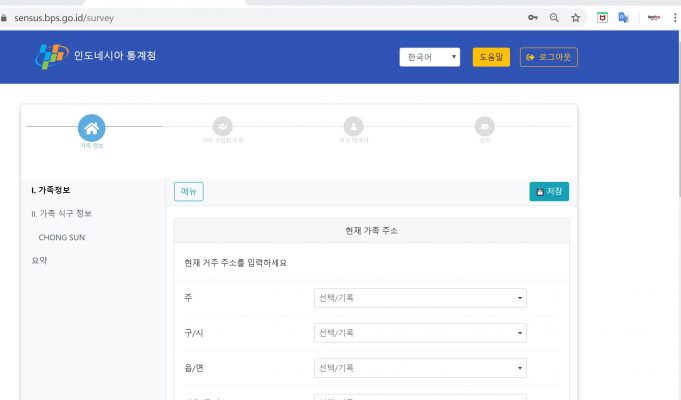Click the 로그아웃 logout button
681x400 pixels.
[x=549, y=57]
